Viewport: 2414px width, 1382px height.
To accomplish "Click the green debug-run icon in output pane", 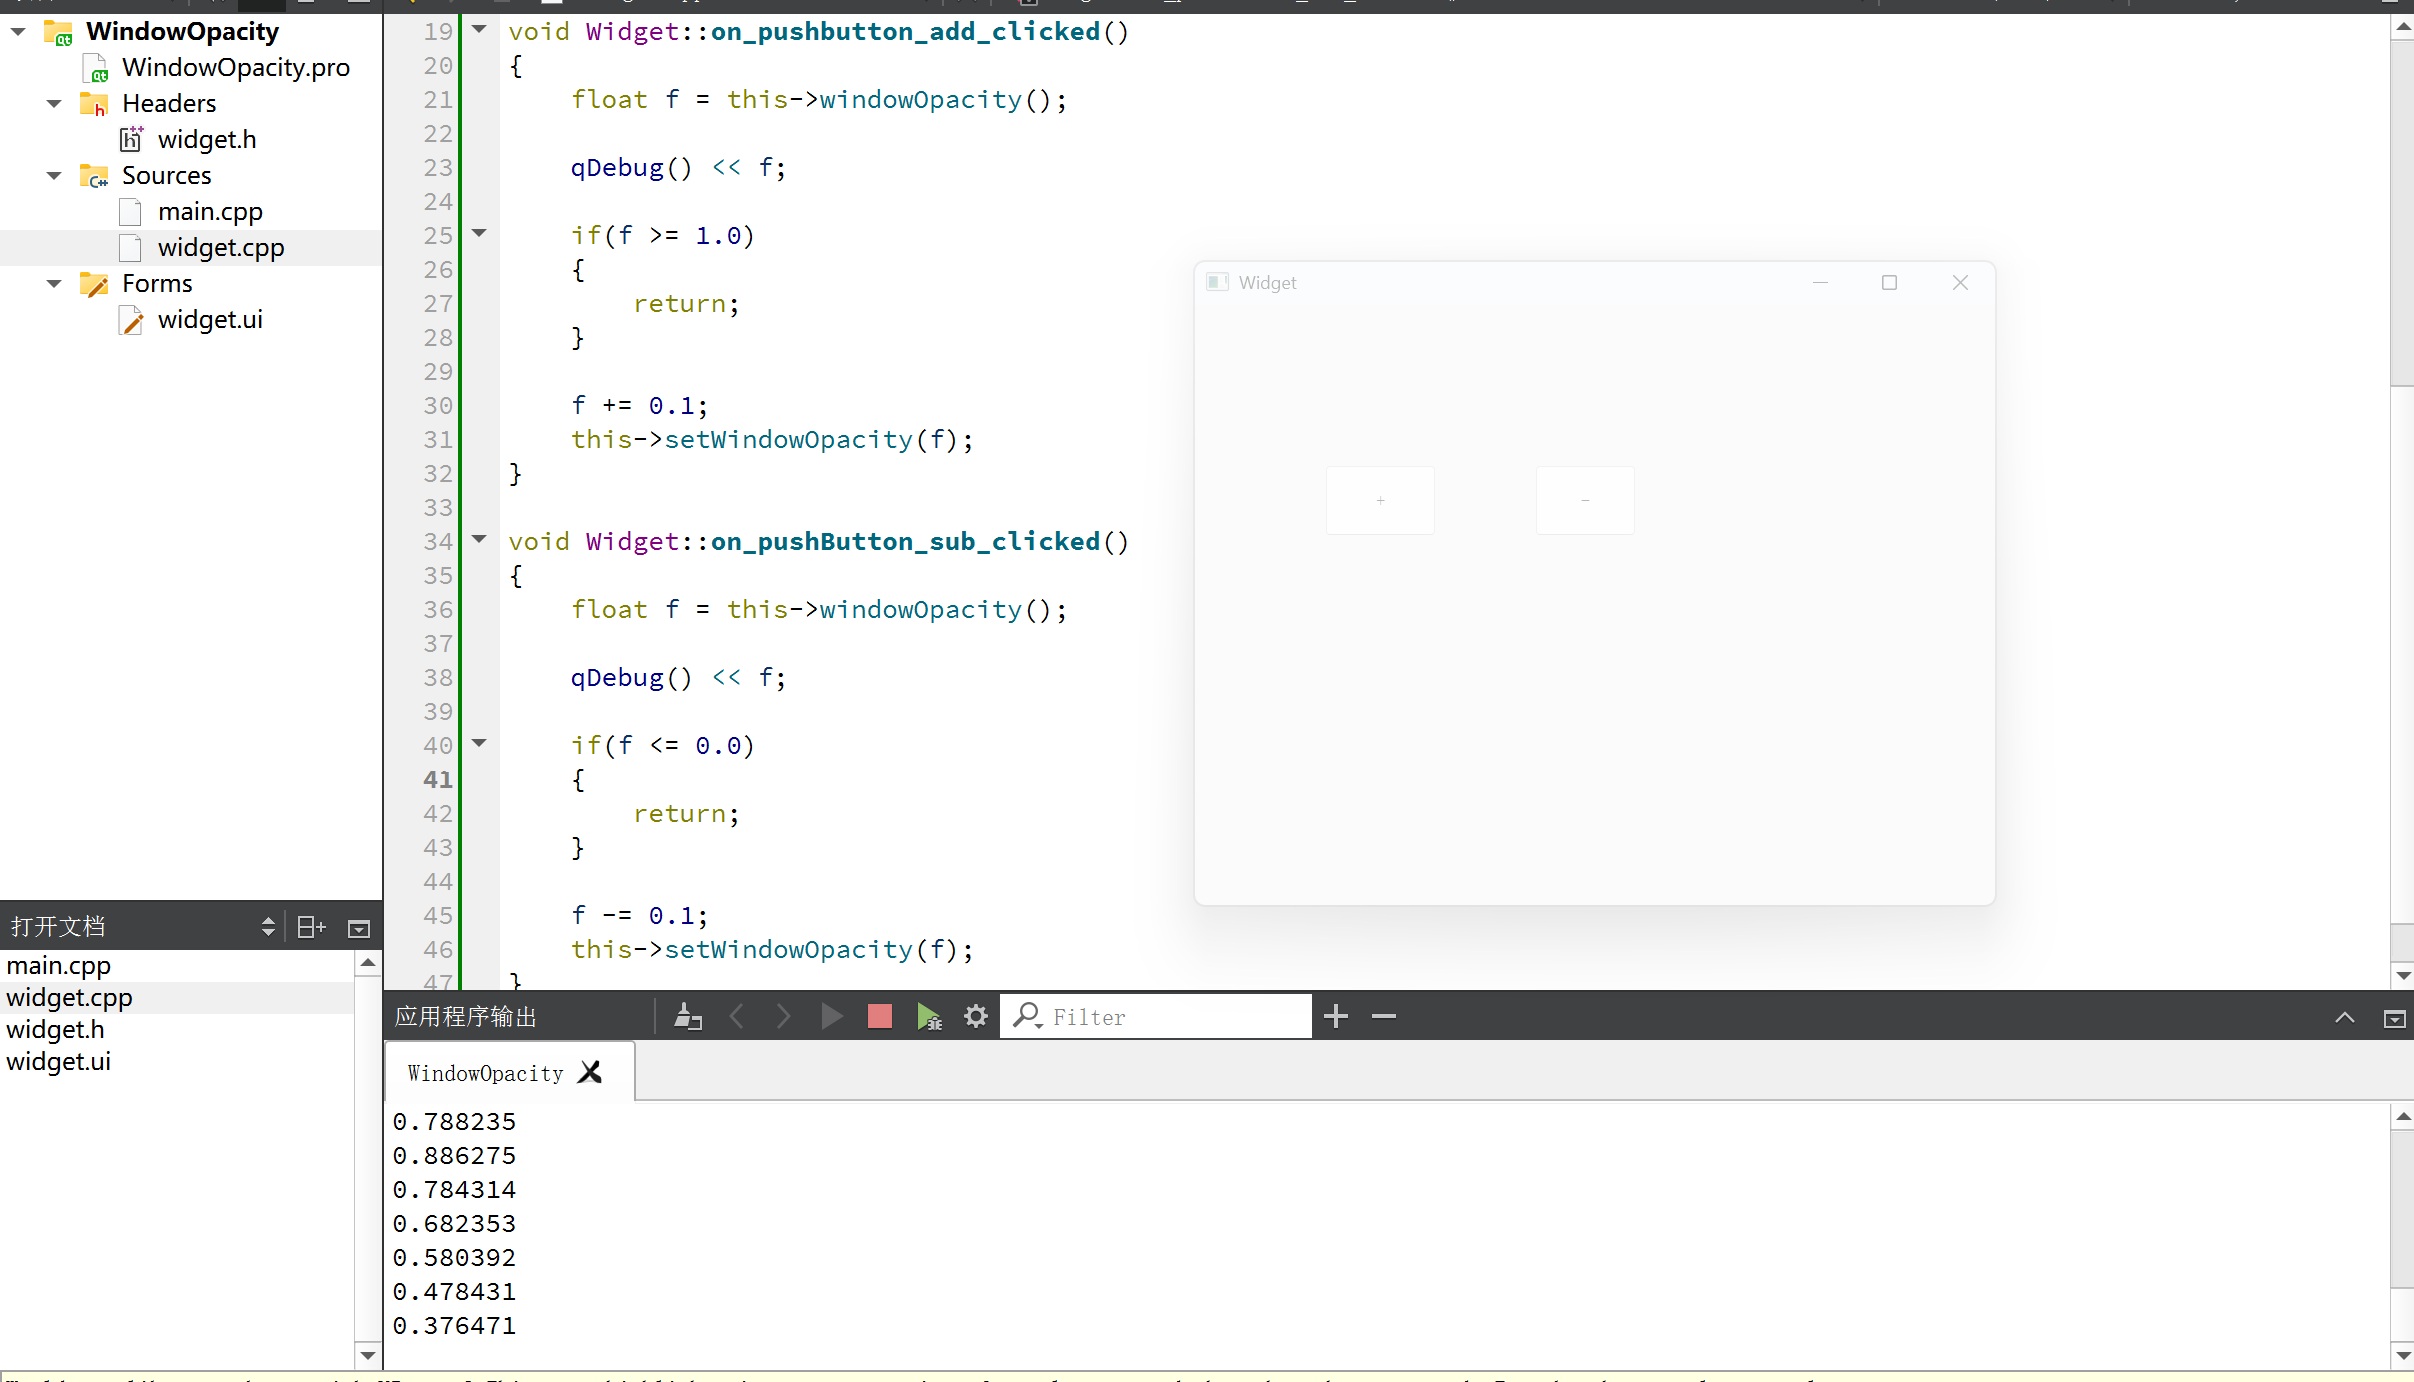I will click(928, 1017).
